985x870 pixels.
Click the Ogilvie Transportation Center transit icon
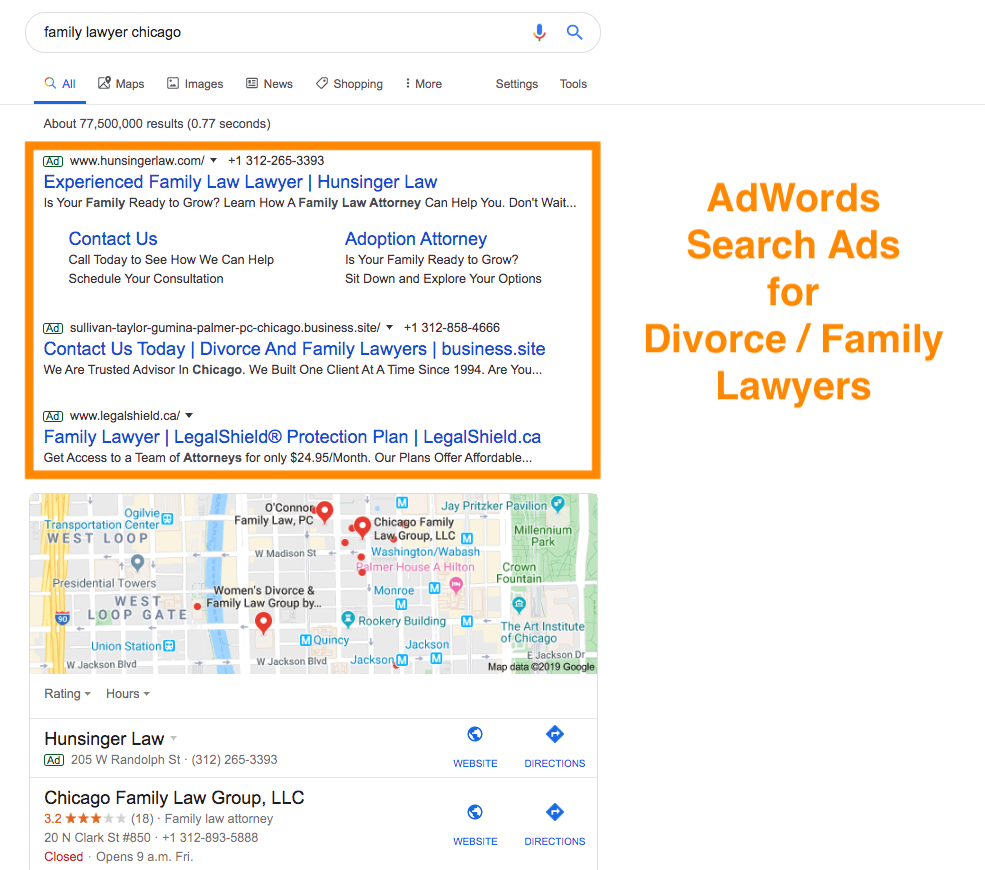coord(167,519)
